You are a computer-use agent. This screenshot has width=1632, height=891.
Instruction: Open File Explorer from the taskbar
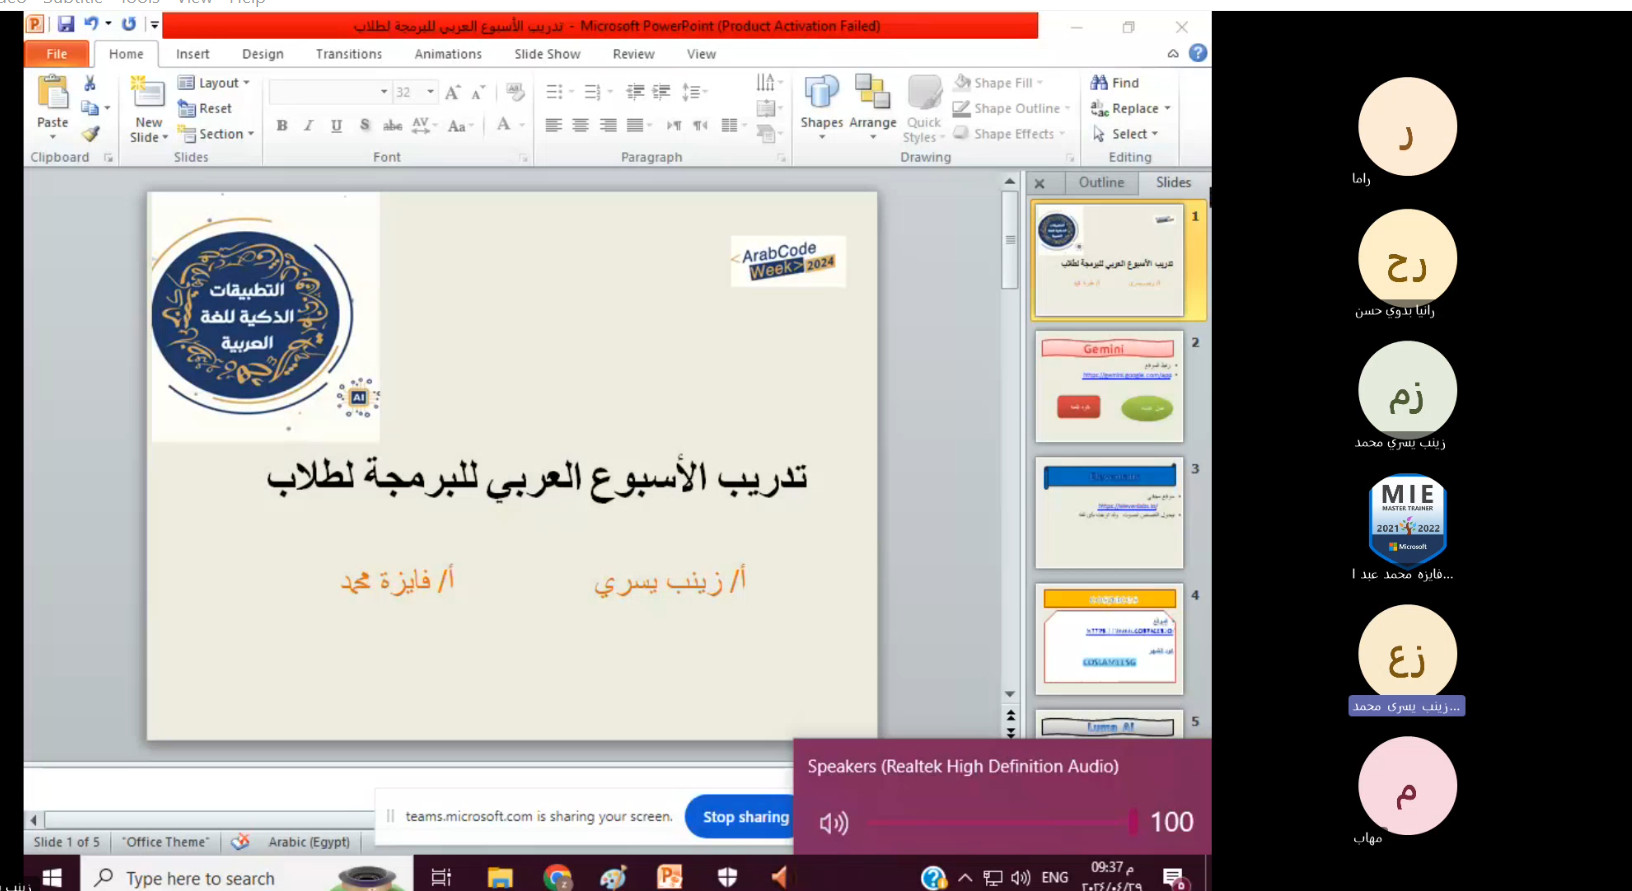click(x=500, y=877)
